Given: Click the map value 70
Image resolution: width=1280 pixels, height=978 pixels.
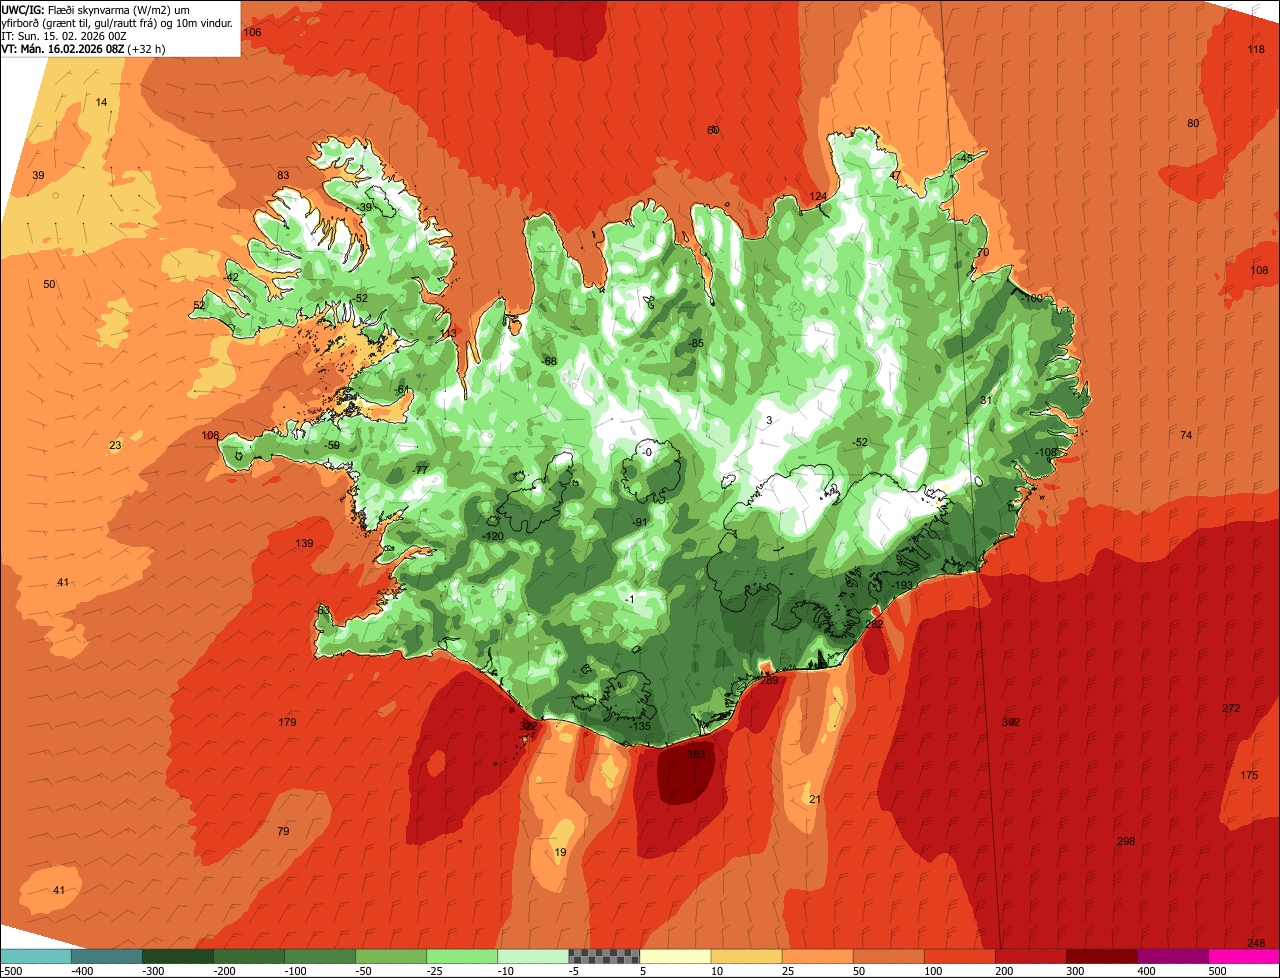Looking at the screenshot, I should [x=982, y=253].
